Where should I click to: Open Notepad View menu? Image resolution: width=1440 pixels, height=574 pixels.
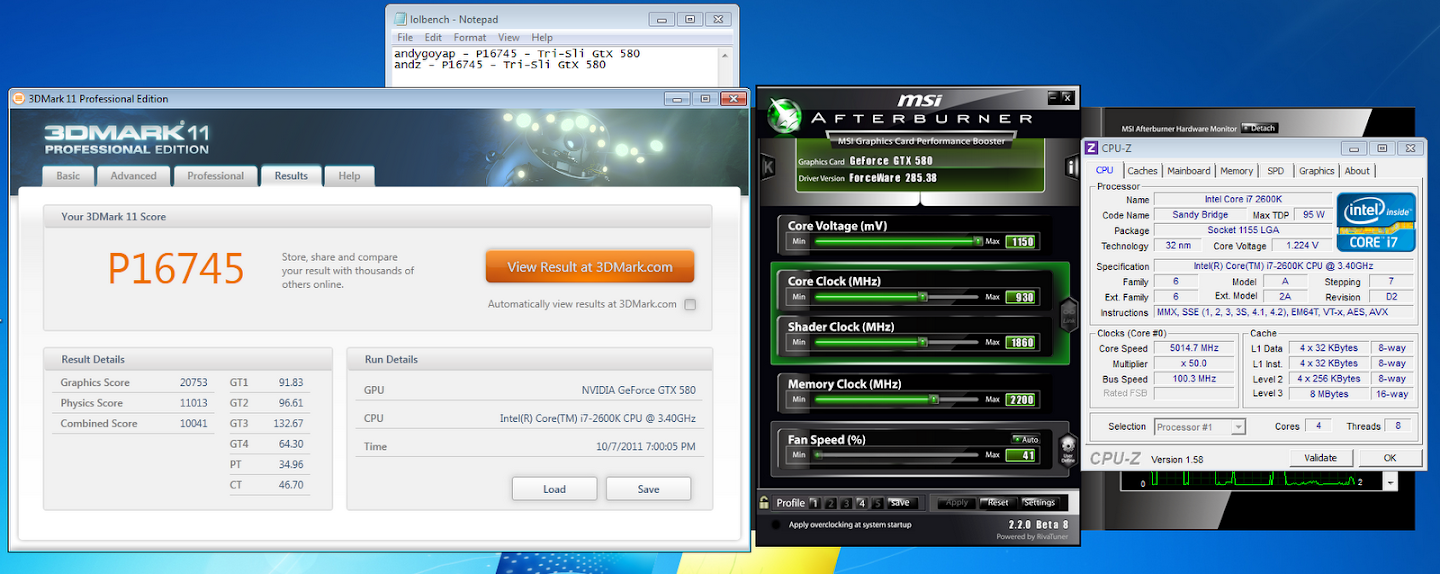[509, 38]
